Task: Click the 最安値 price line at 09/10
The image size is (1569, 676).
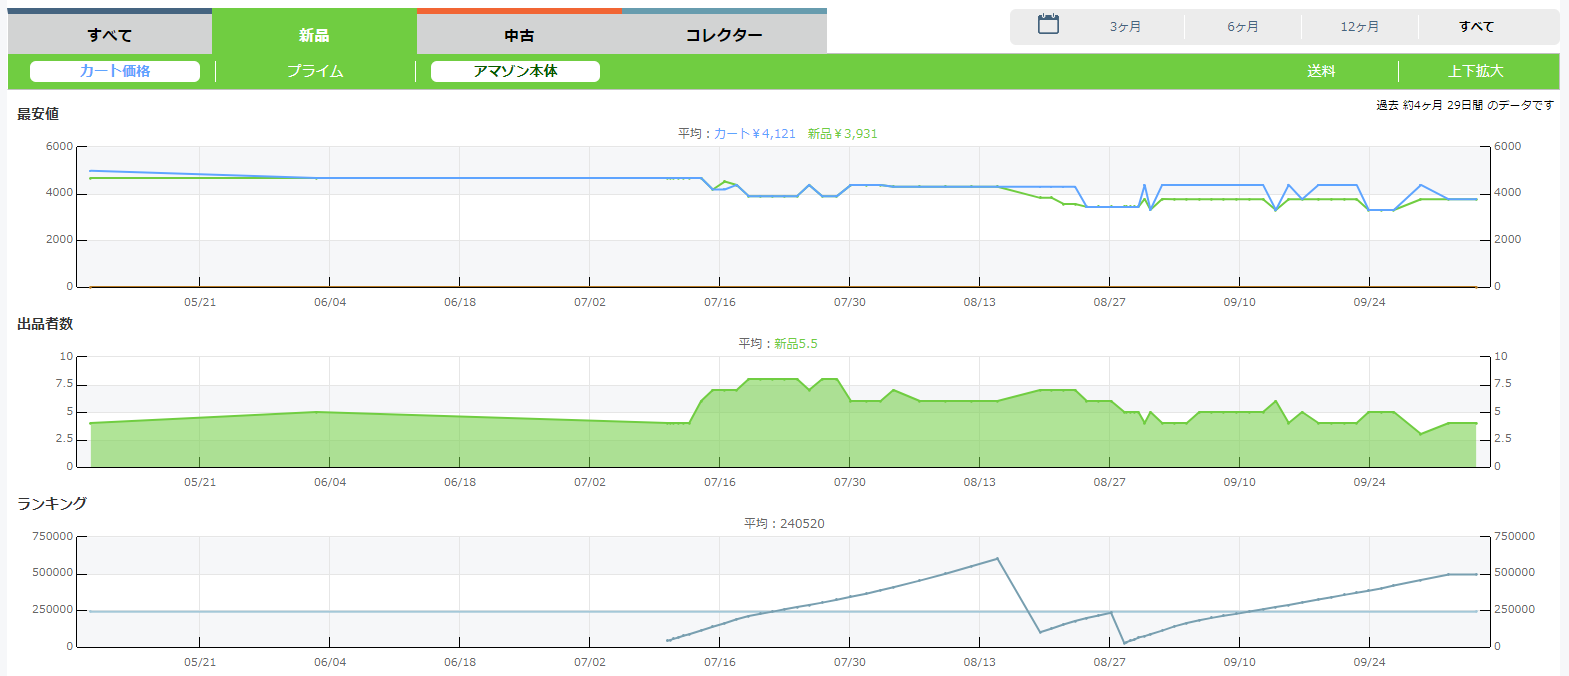Action: [1239, 186]
